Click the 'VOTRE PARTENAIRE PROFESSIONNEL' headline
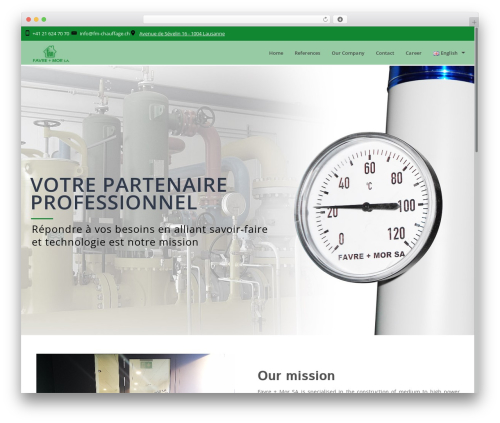The height and width of the screenshot is (423, 500). 129,194
